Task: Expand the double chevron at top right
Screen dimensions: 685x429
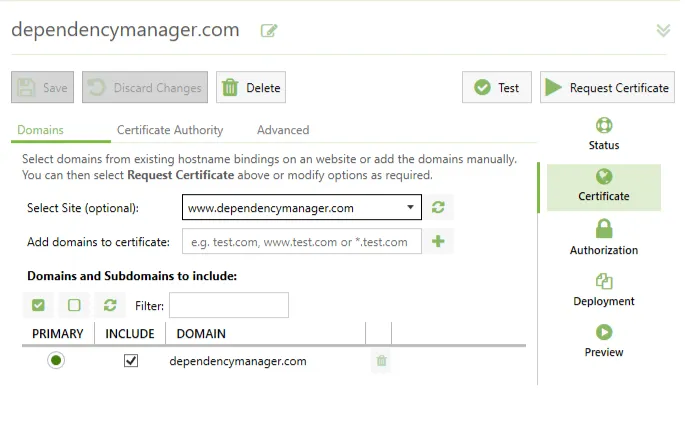Action: 663,30
